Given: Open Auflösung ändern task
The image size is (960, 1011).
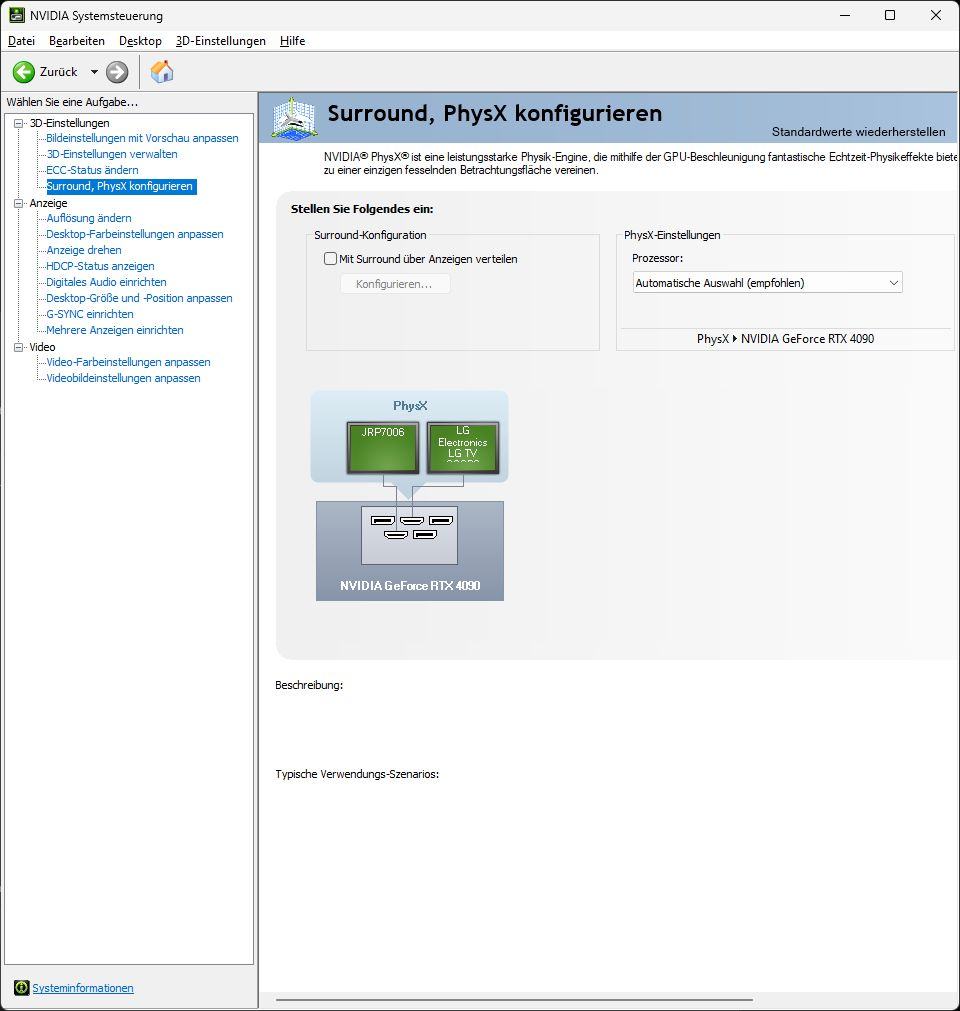Looking at the screenshot, I should 89,218.
